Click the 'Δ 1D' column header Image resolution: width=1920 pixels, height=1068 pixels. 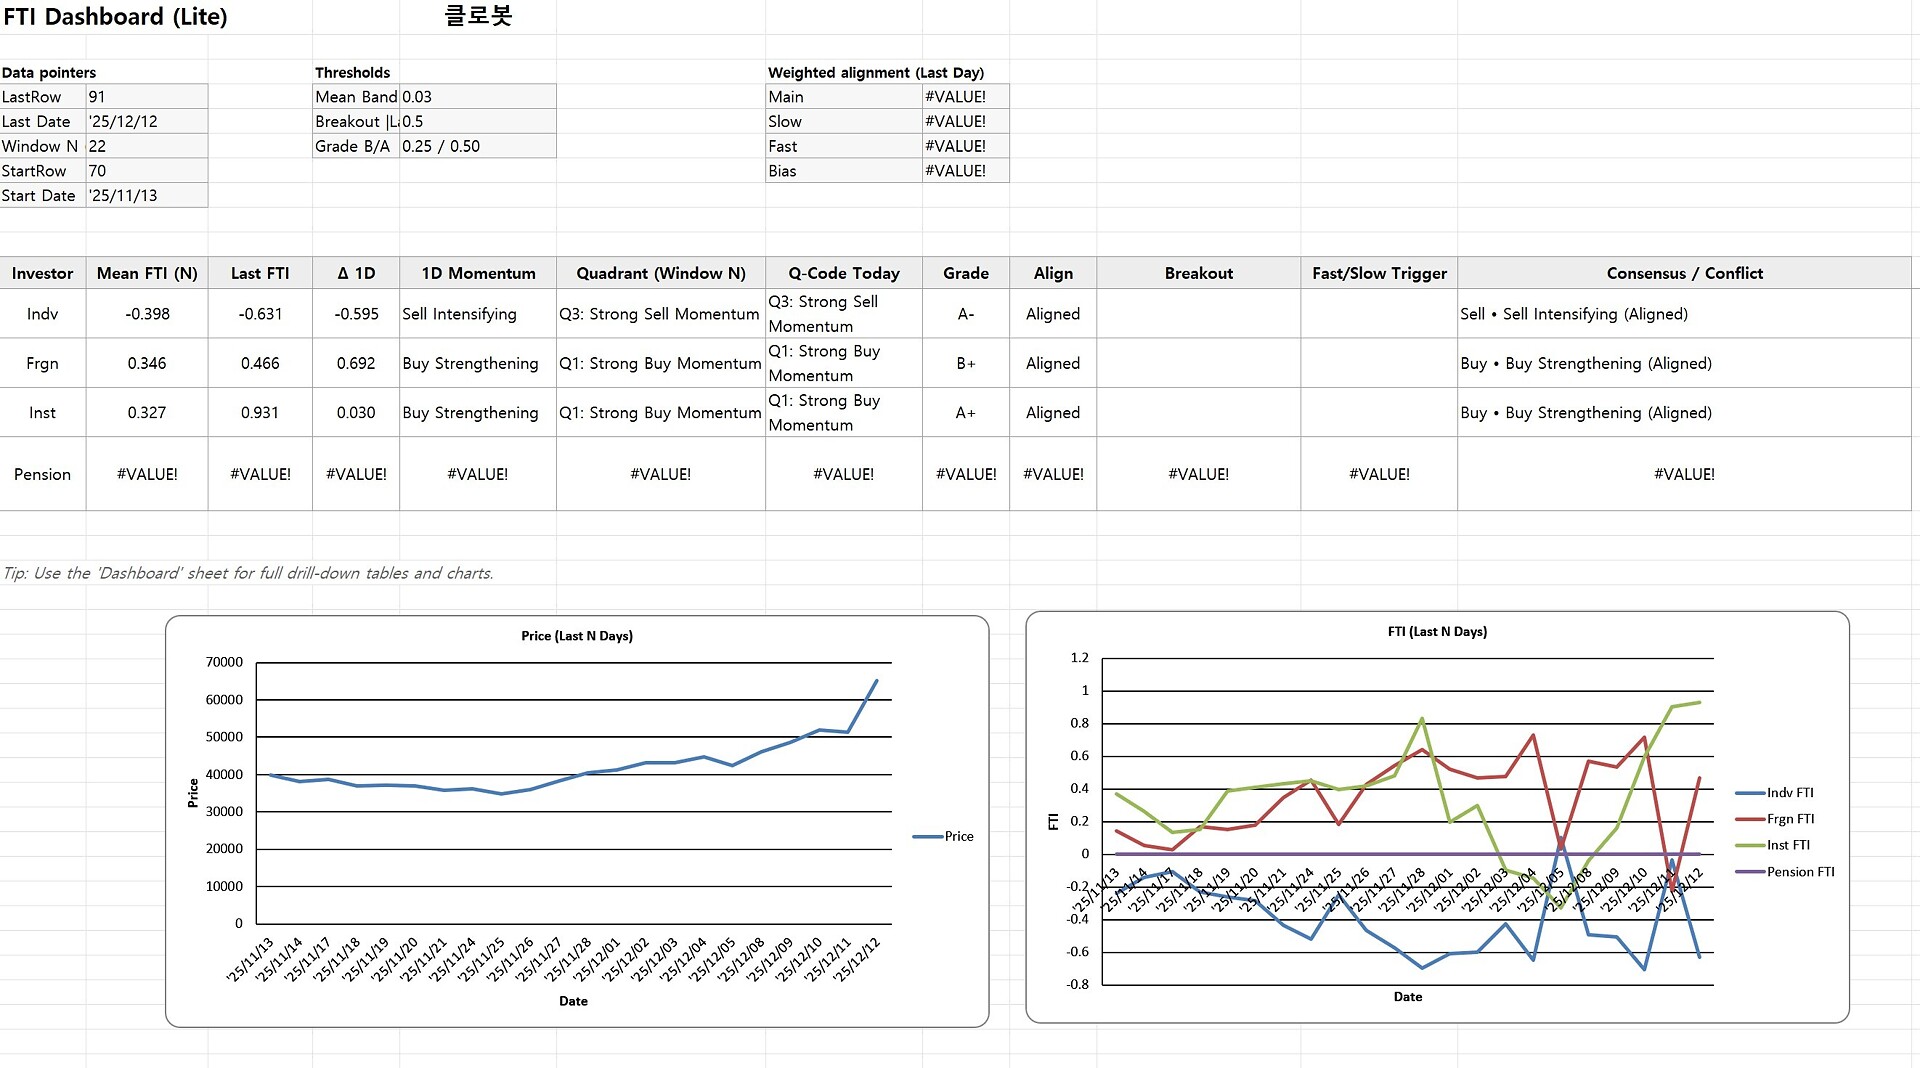point(356,273)
